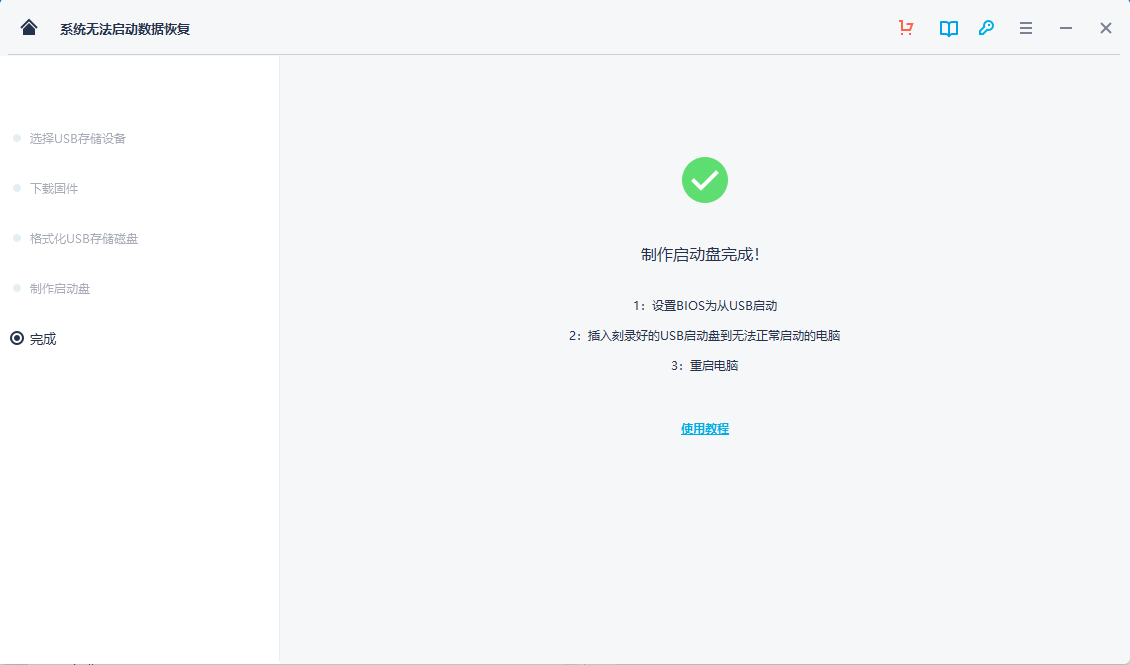The height and width of the screenshot is (665, 1130).
Task: Open the shopping cart purchase icon
Action: [x=906, y=28]
